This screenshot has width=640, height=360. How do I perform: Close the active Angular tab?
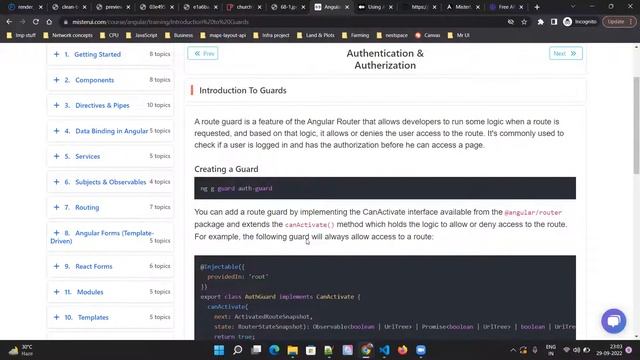click(347, 7)
